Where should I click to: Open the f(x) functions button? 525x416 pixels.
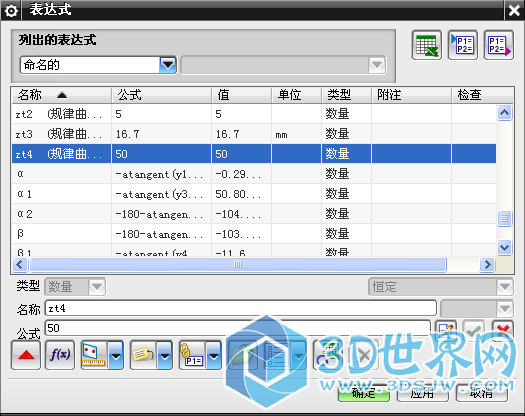(x=60, y=355)
